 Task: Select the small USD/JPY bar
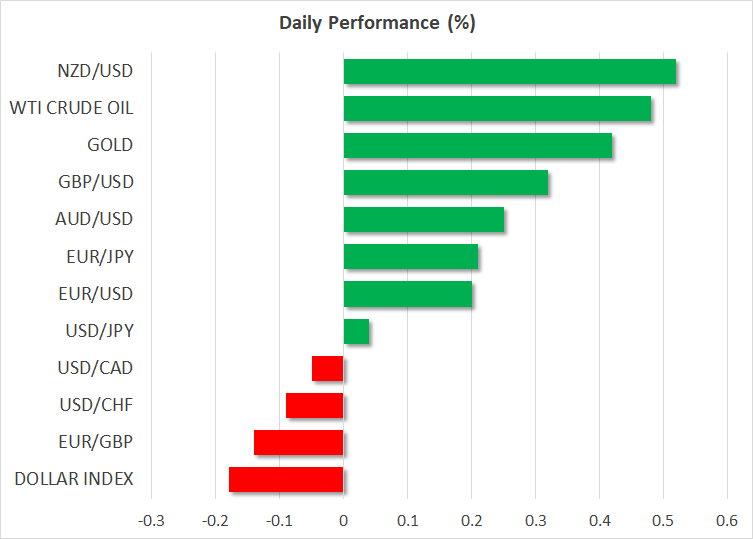point(356,331)
